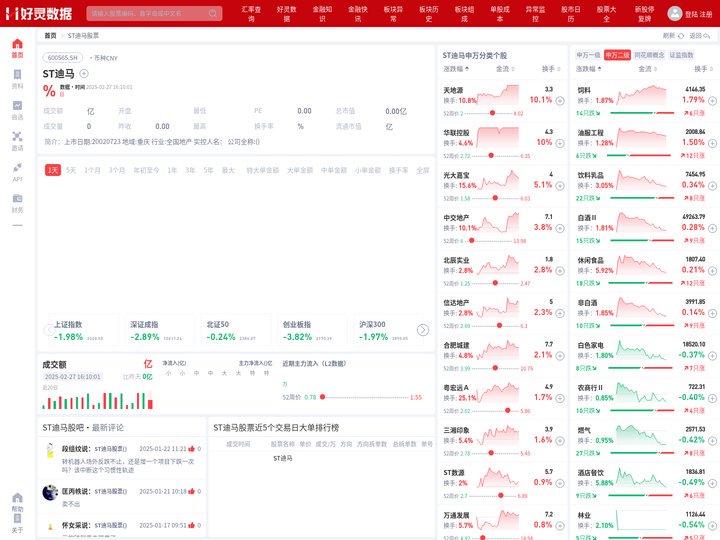Toggle 全屏 fullscreen chart
Viewport: 720px width, 540px height.
[423, 170]
